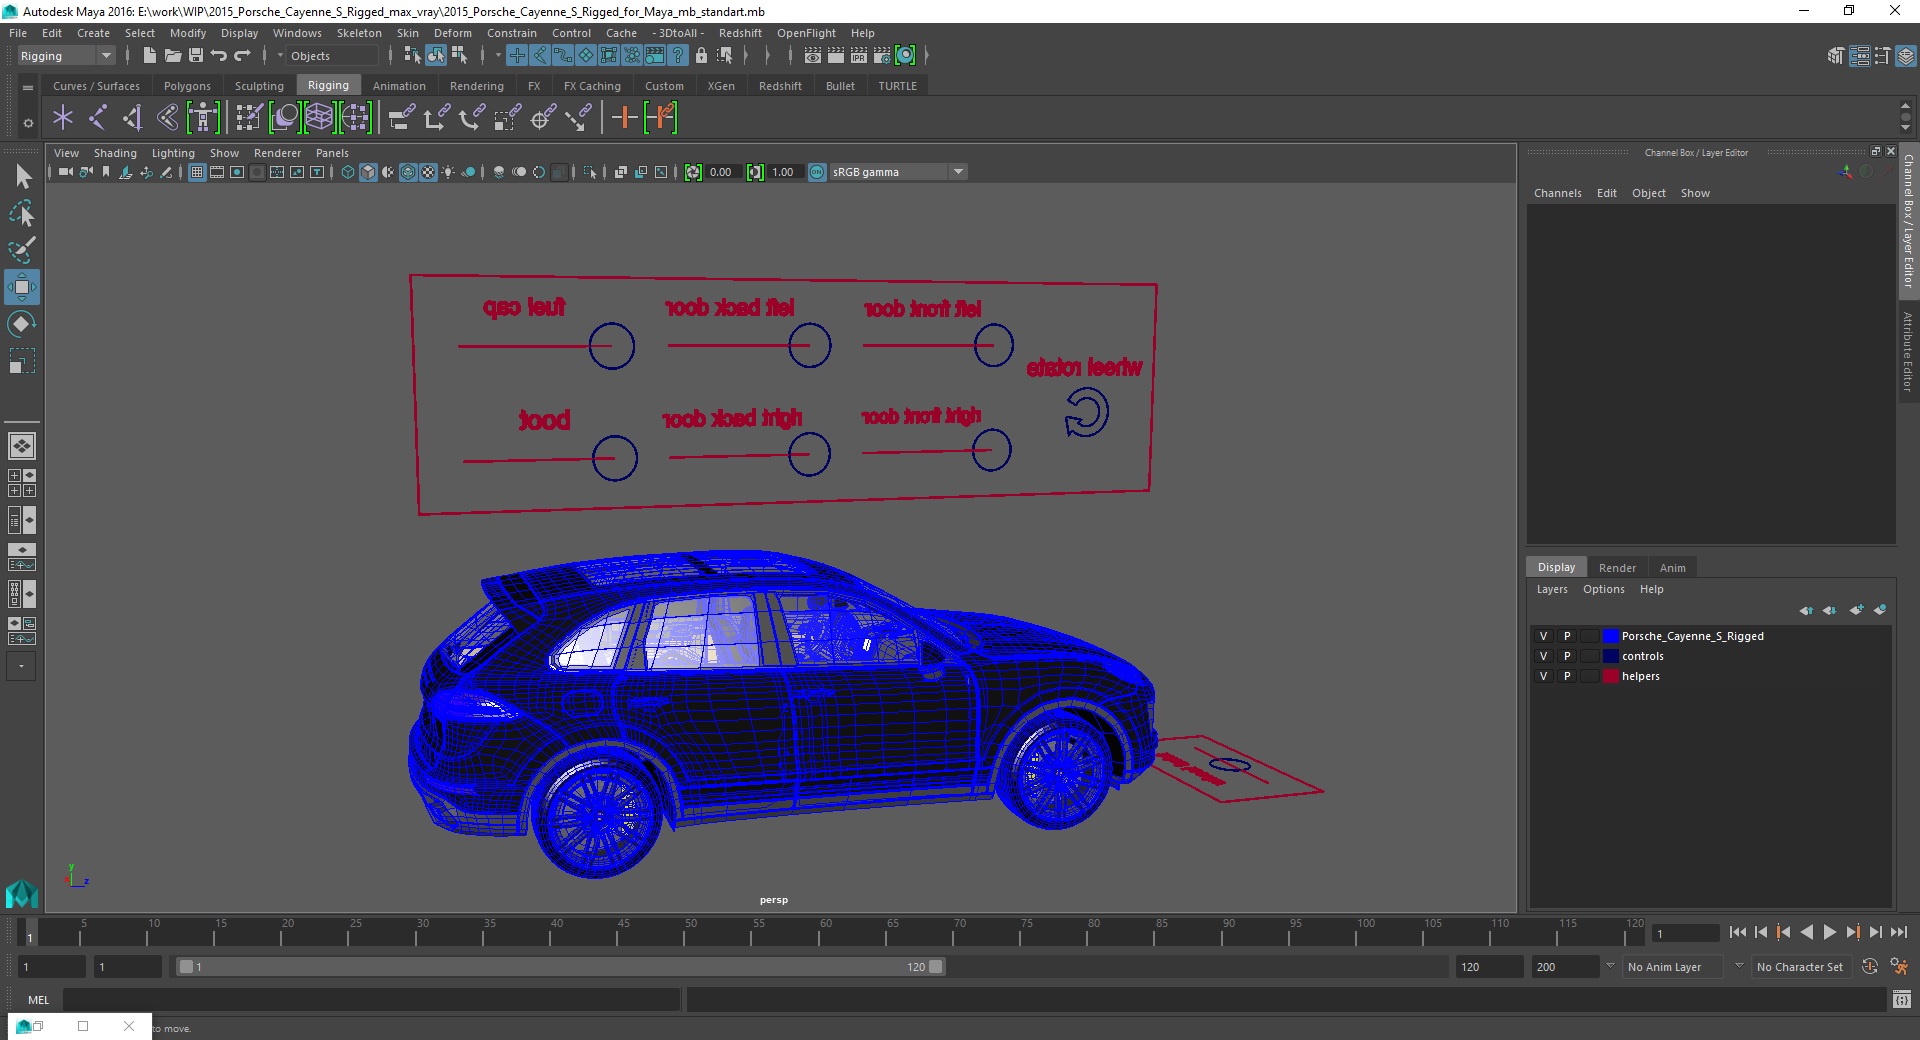This screenshot has width=1920, height=1040.
Task: Step forward one frame
Action: pos(1875,932)
